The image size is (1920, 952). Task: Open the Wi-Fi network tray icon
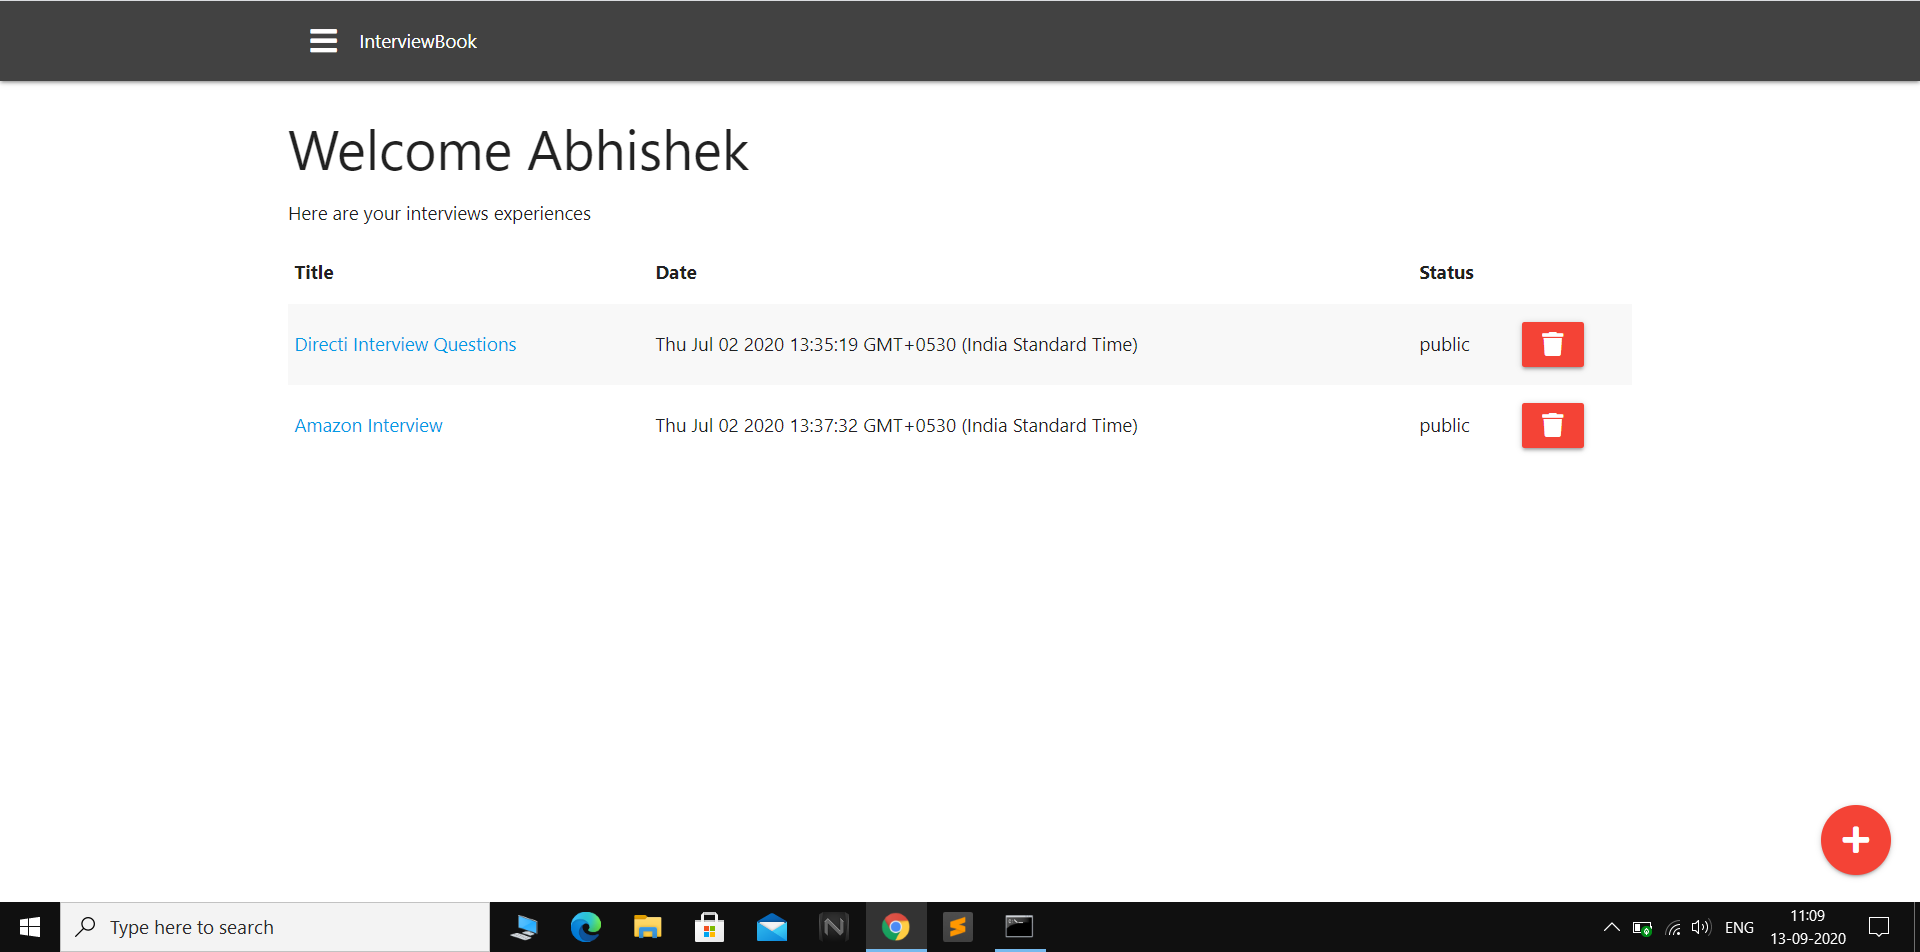click(1672, 928)
